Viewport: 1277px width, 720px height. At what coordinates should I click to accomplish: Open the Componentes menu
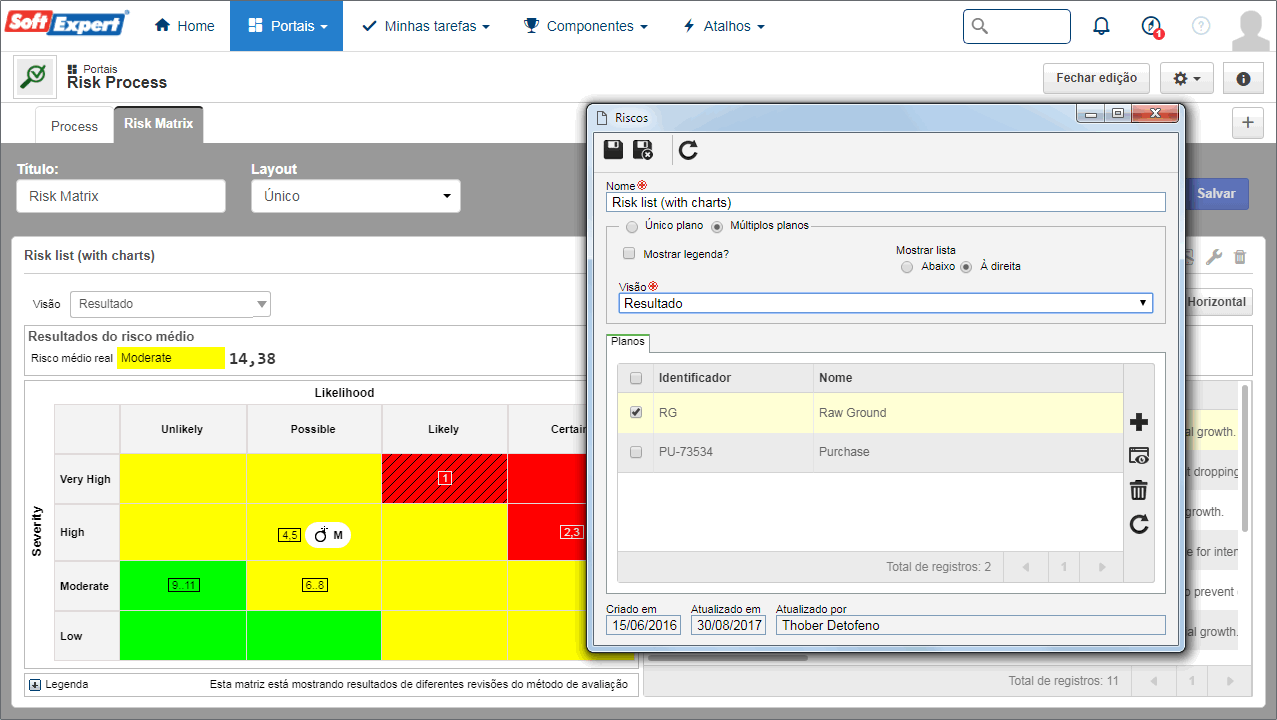pos(586,26)
